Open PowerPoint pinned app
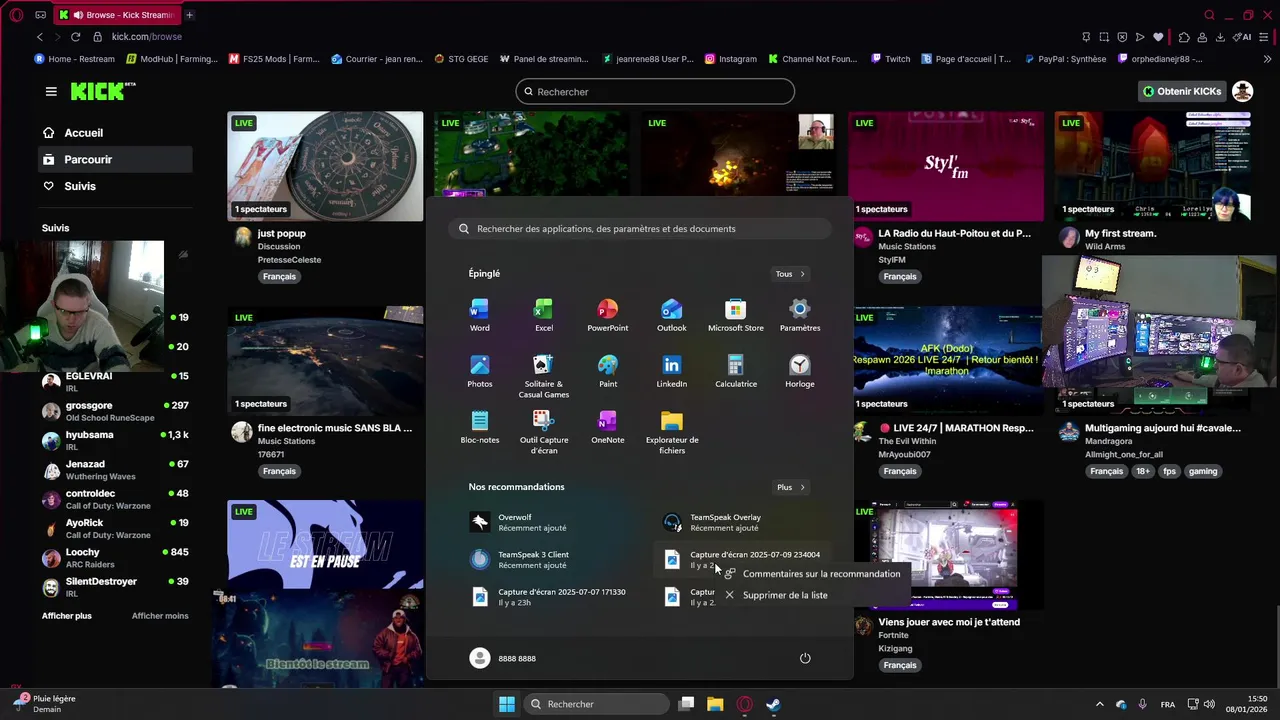Viewport: 1280px width, 720px height. [x=607, y=315]
